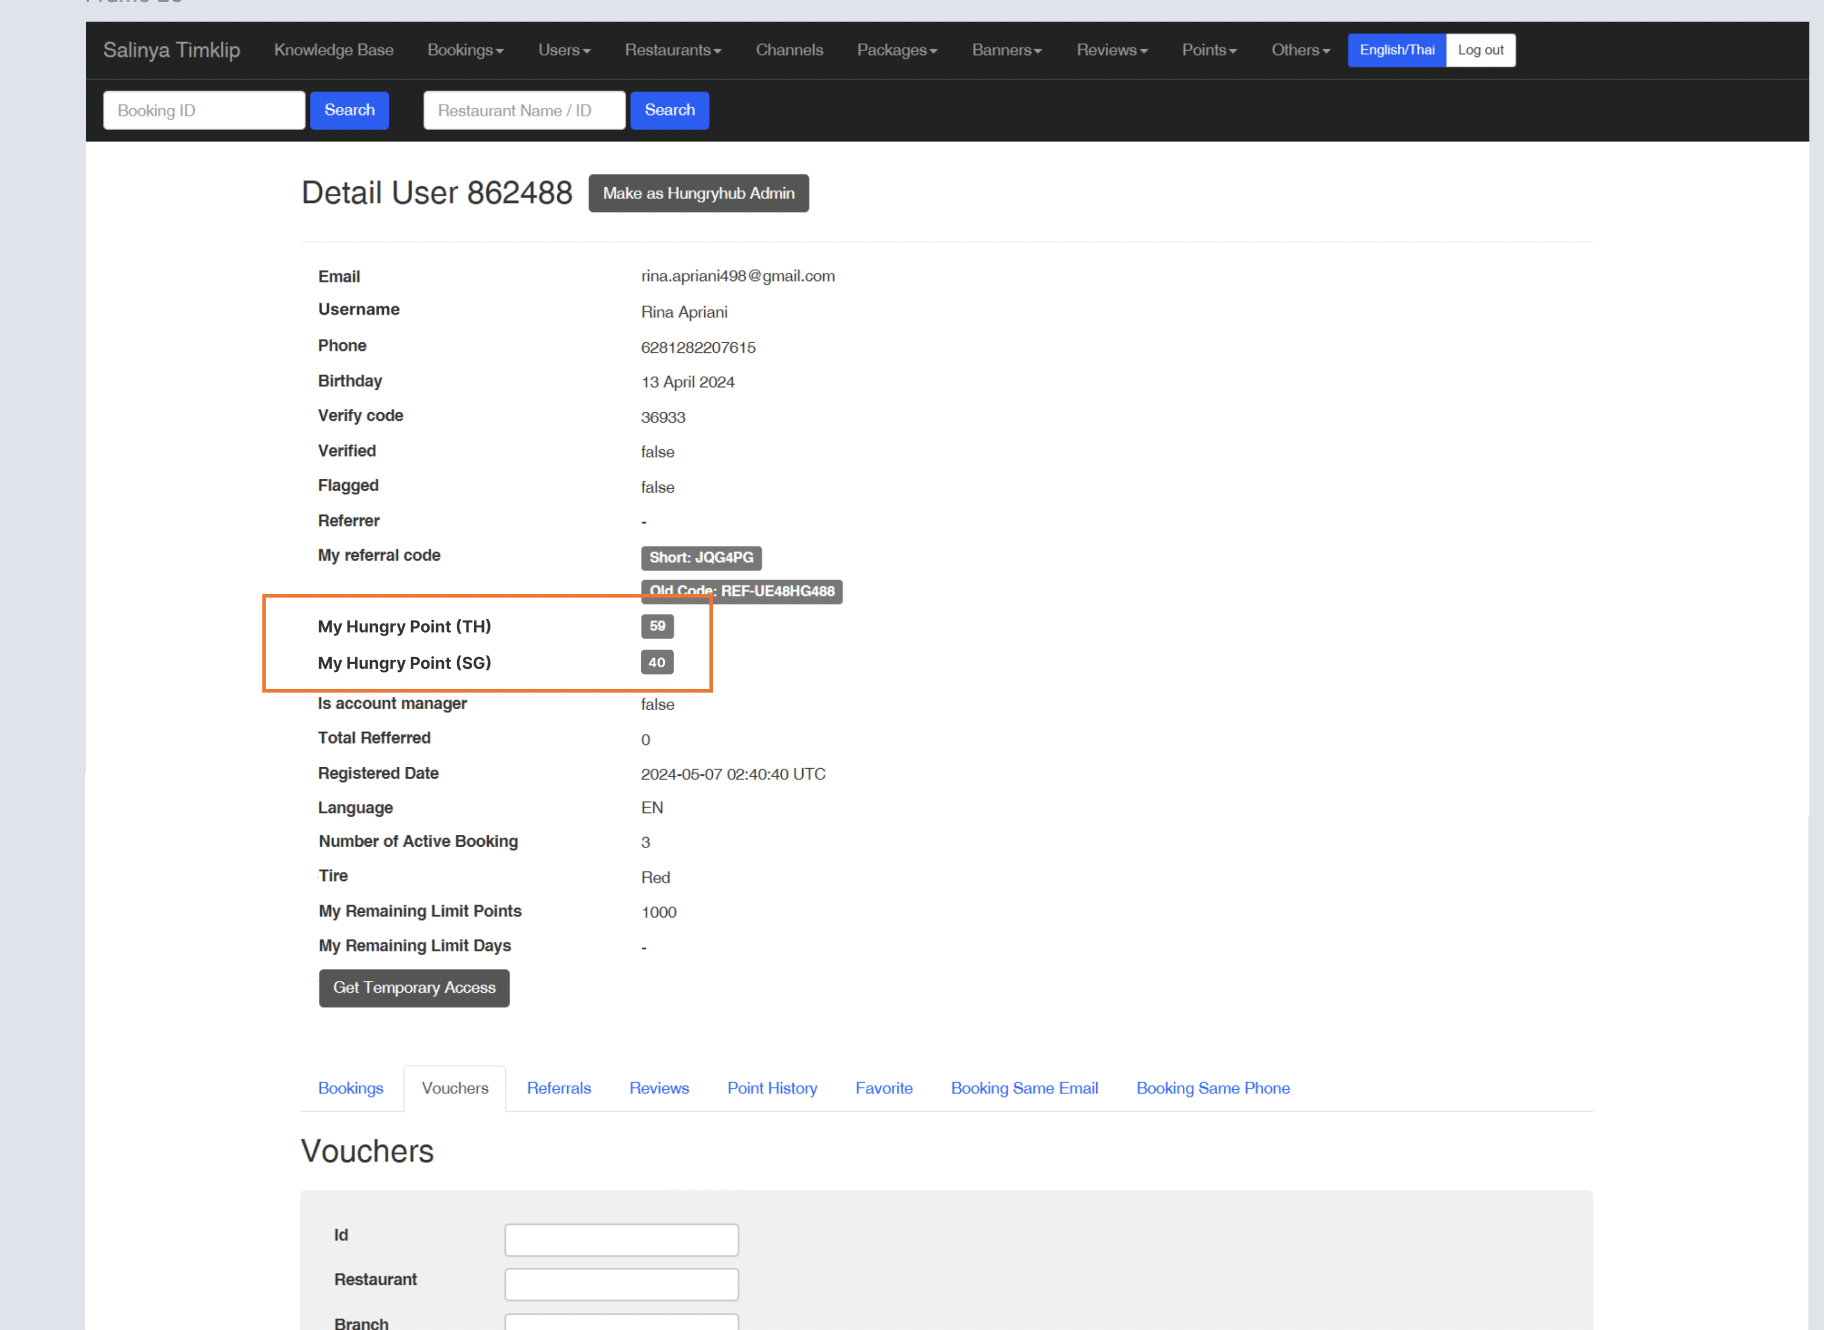The image size is (1824, 1330).
Task: Click into the Booking ID field
Action: point(204,110)
